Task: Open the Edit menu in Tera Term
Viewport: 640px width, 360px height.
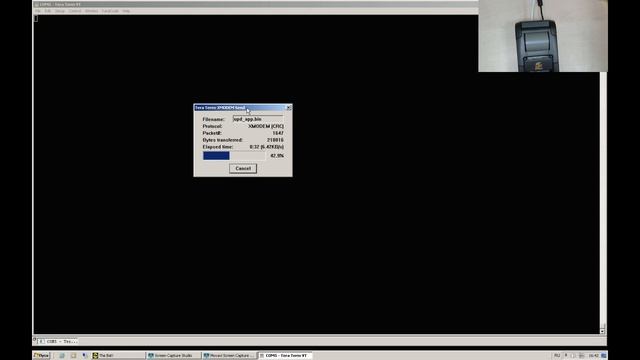Action: click(48, 11)
